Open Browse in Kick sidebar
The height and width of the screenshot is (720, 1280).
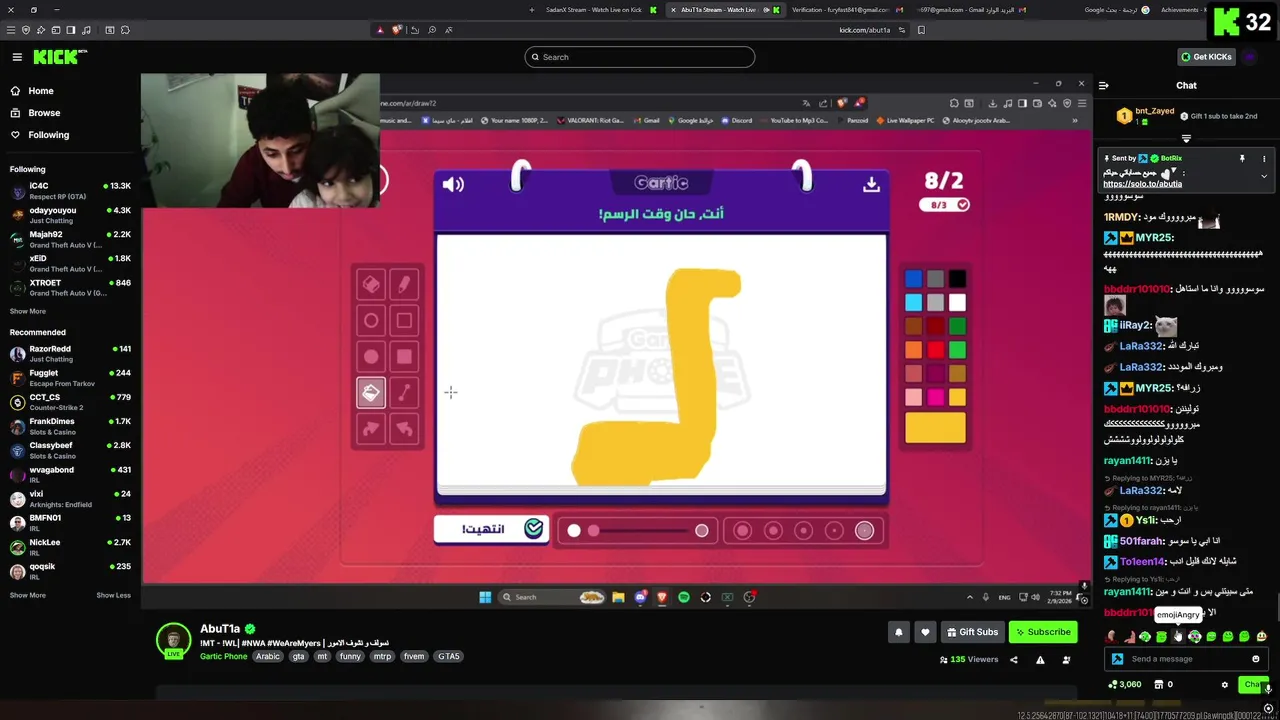coord(44,113)
